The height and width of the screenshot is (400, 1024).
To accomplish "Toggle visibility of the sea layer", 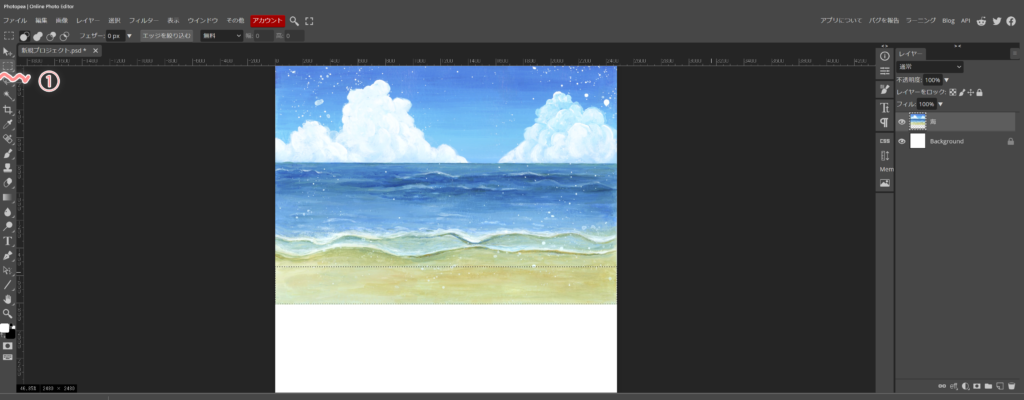I will 902,122.
